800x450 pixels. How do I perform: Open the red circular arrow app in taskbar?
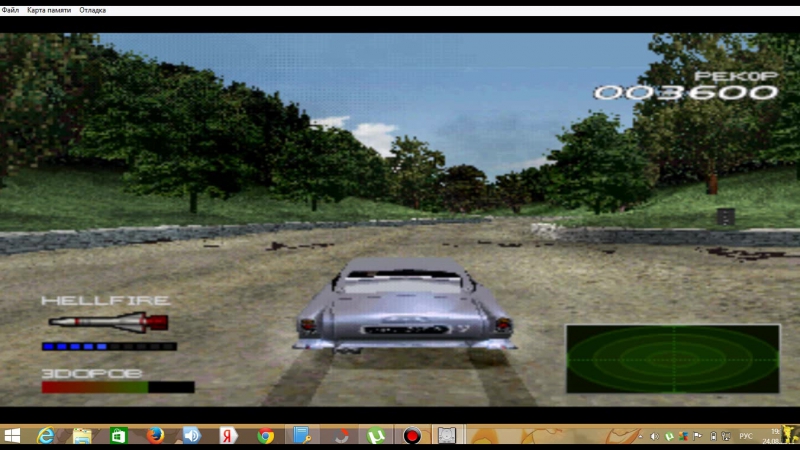point(341,436)
